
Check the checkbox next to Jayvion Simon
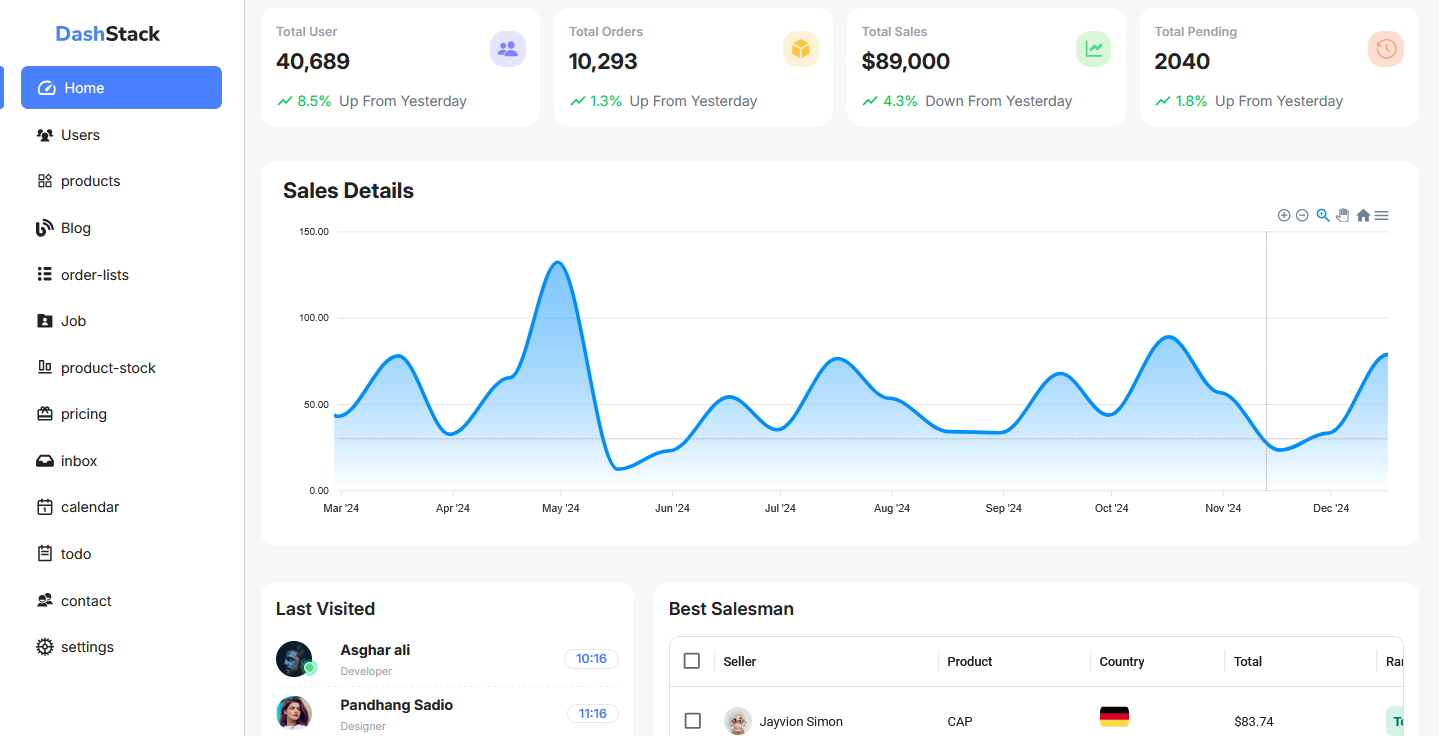click(x=692, y=721)
